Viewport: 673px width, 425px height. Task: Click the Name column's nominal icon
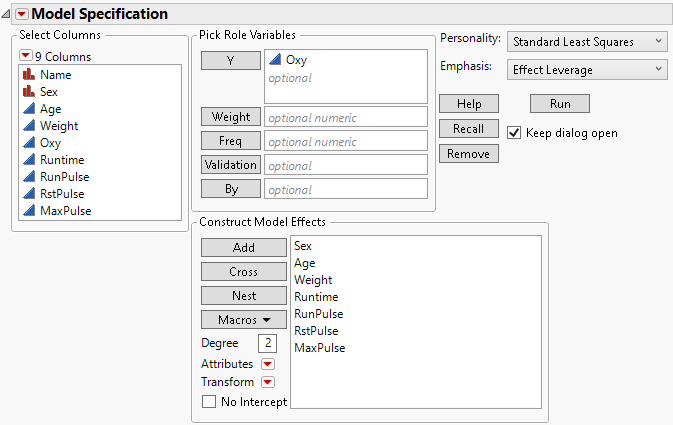pos(29,75)
